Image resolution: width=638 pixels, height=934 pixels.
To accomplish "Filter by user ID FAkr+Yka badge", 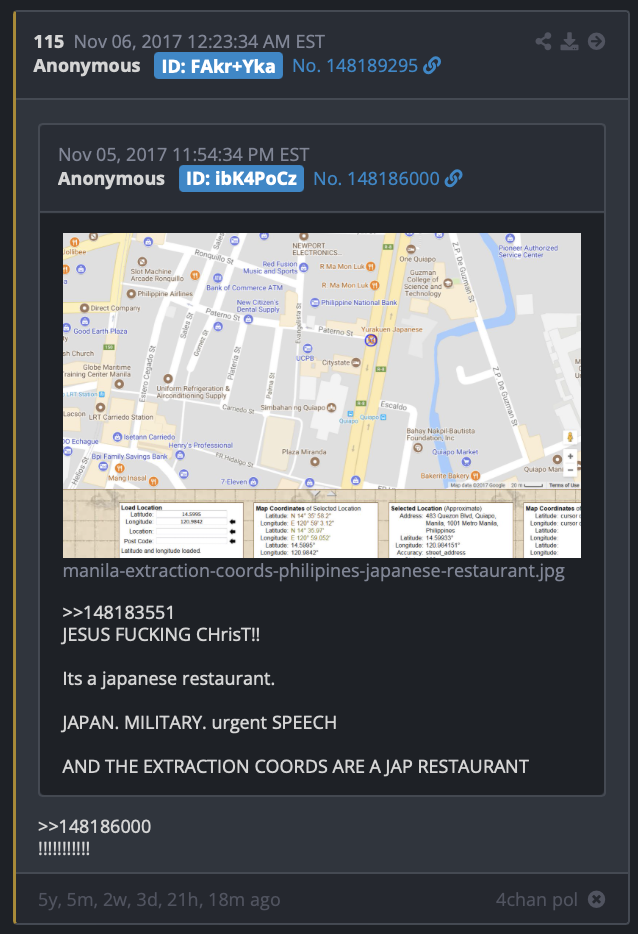I will pyautogui.click(x=218, y=66).
